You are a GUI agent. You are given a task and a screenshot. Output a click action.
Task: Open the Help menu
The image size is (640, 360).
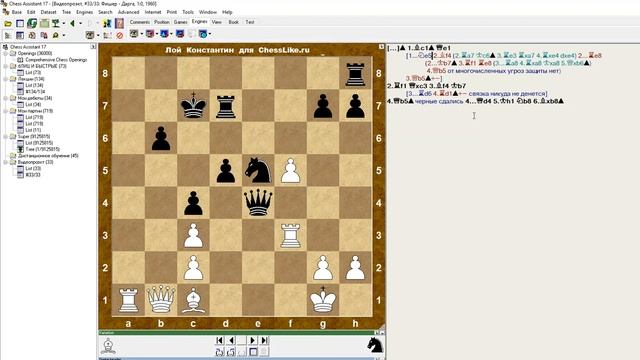(227, 12)
